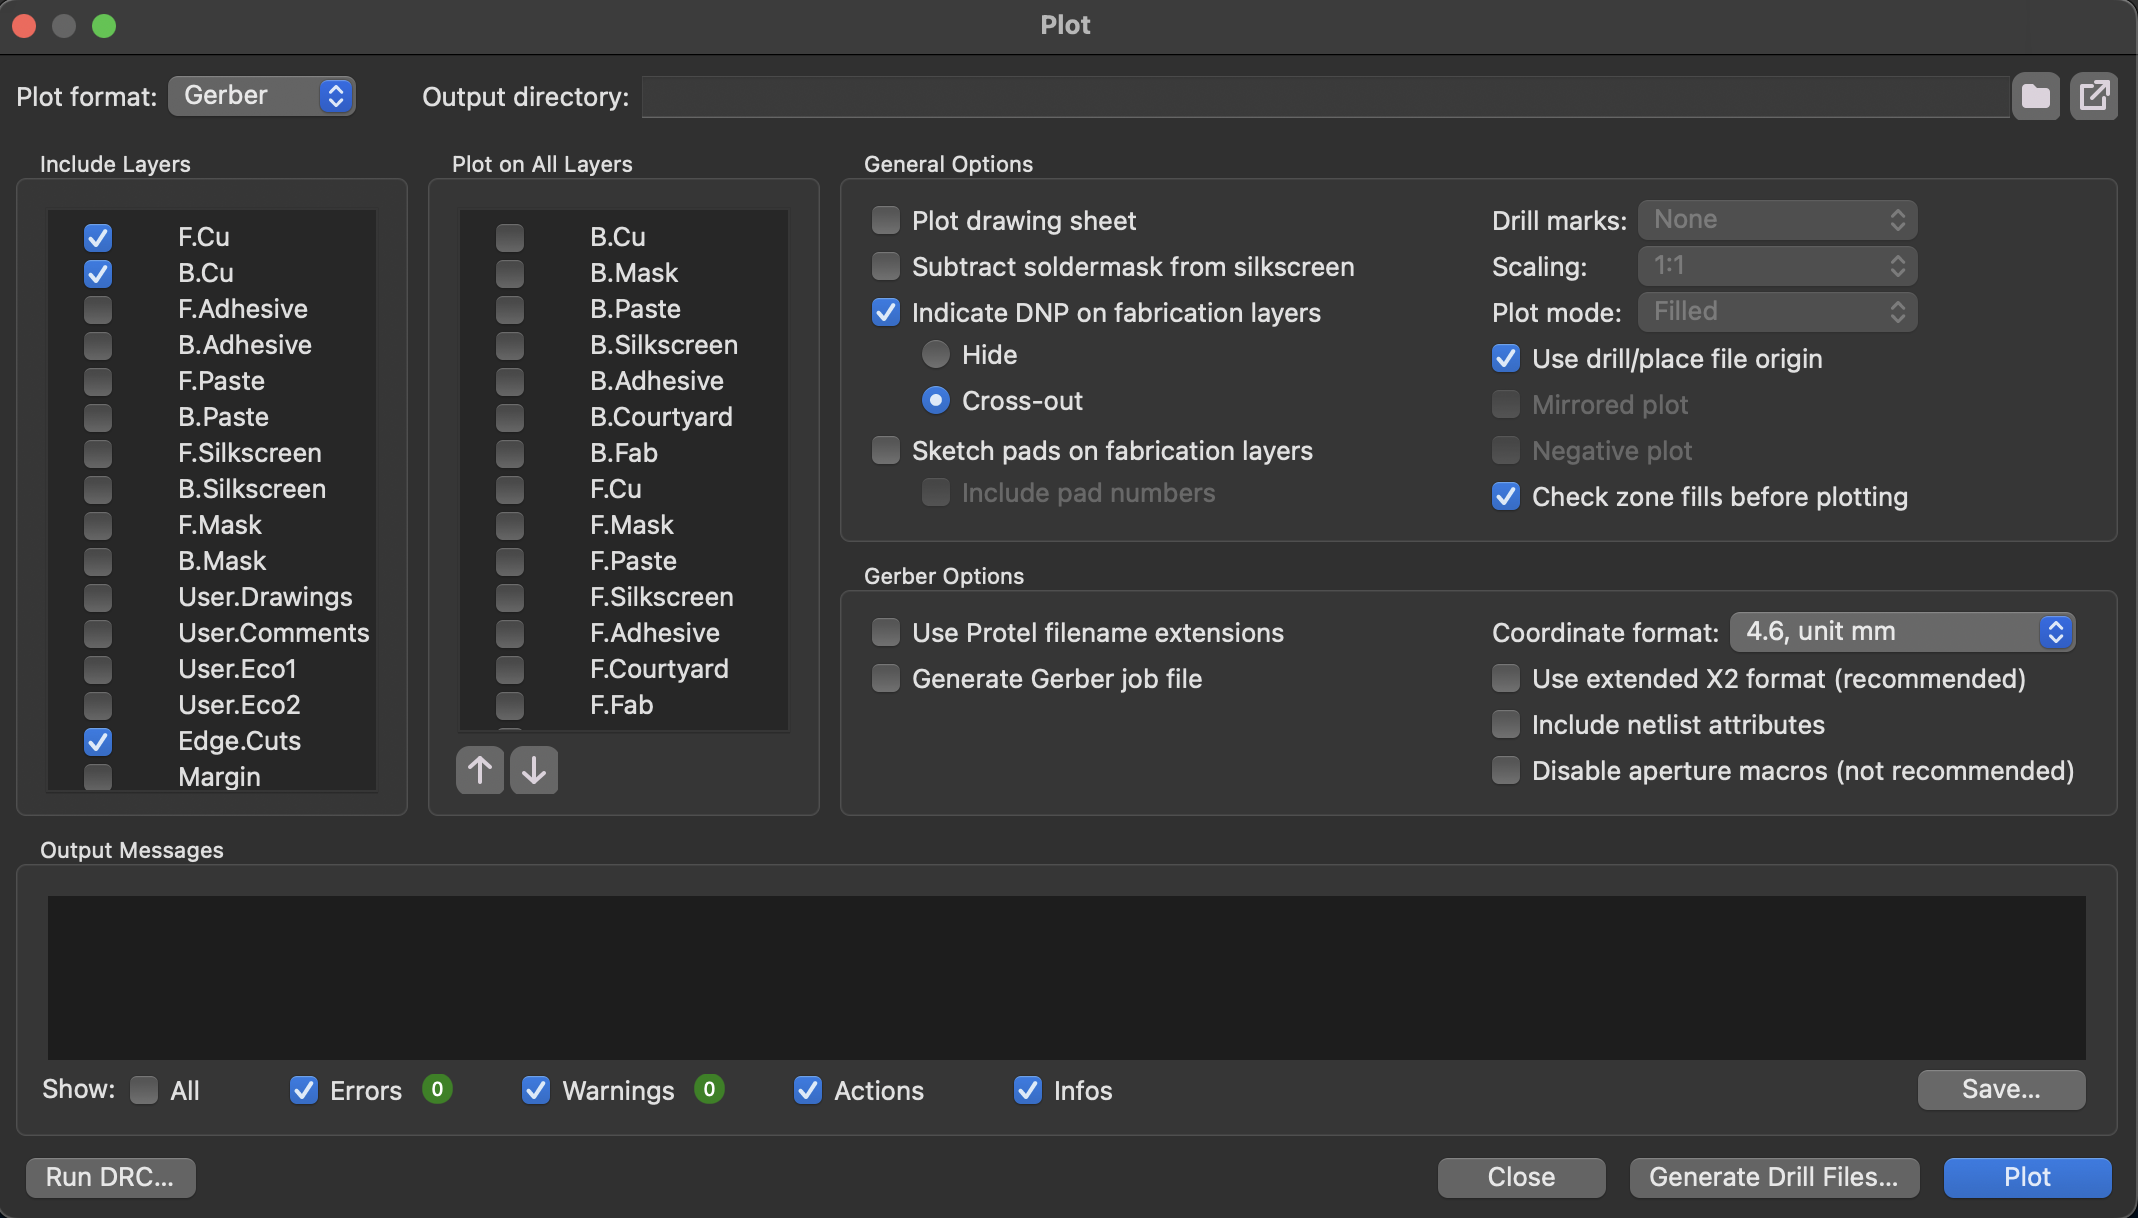Click the move layer down arrow
The width and height of the screenshot is (2138, 1218).
pos(534,770)
